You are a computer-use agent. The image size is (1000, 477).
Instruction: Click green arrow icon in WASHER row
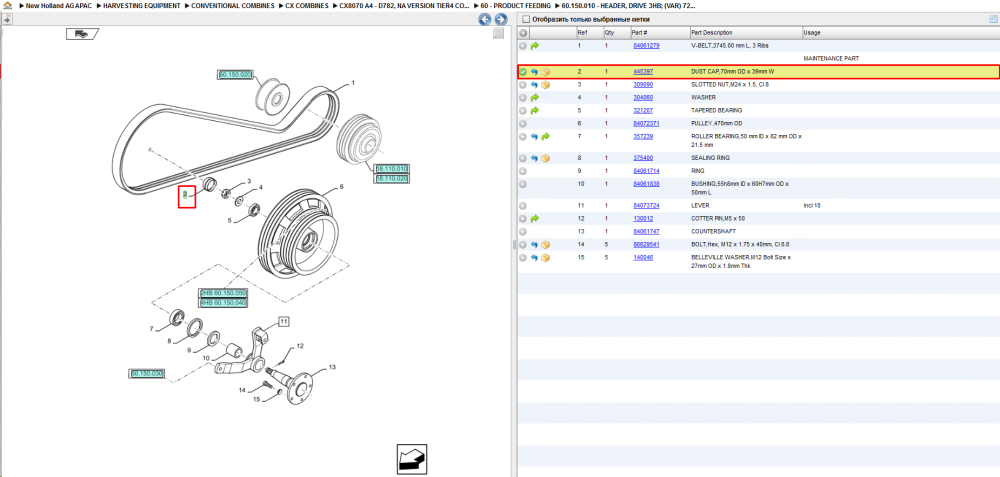pyautogui.click(x=534, y=98)
